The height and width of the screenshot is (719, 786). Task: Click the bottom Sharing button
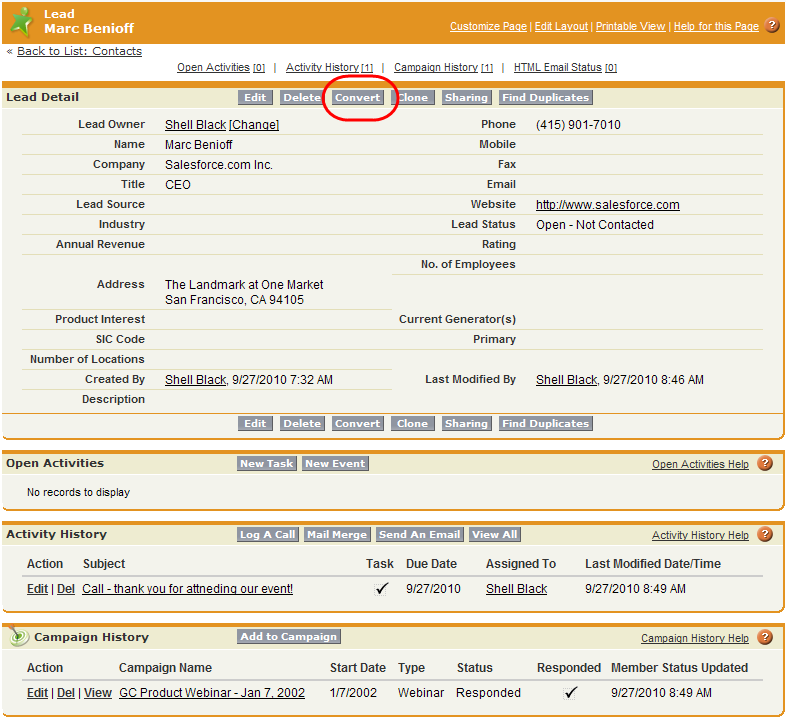(x=466, y=423)
